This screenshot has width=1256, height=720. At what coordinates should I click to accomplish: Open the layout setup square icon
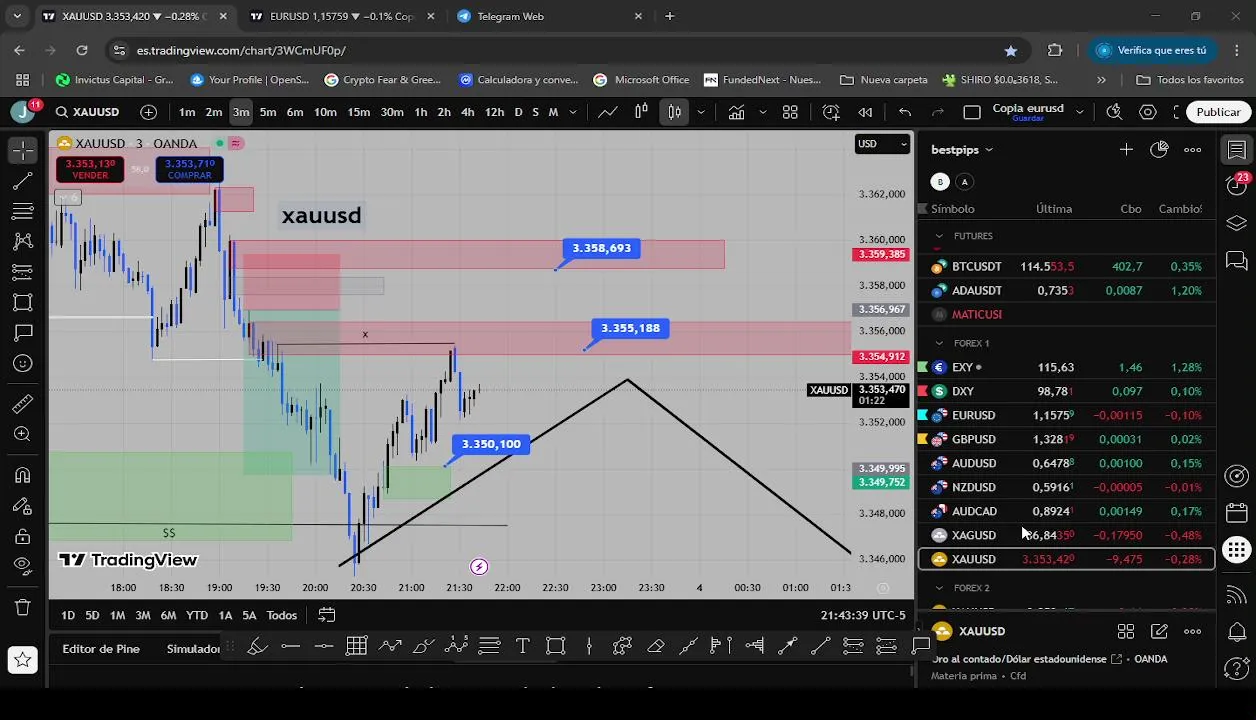pyautogui.click(x=972, y=112)
